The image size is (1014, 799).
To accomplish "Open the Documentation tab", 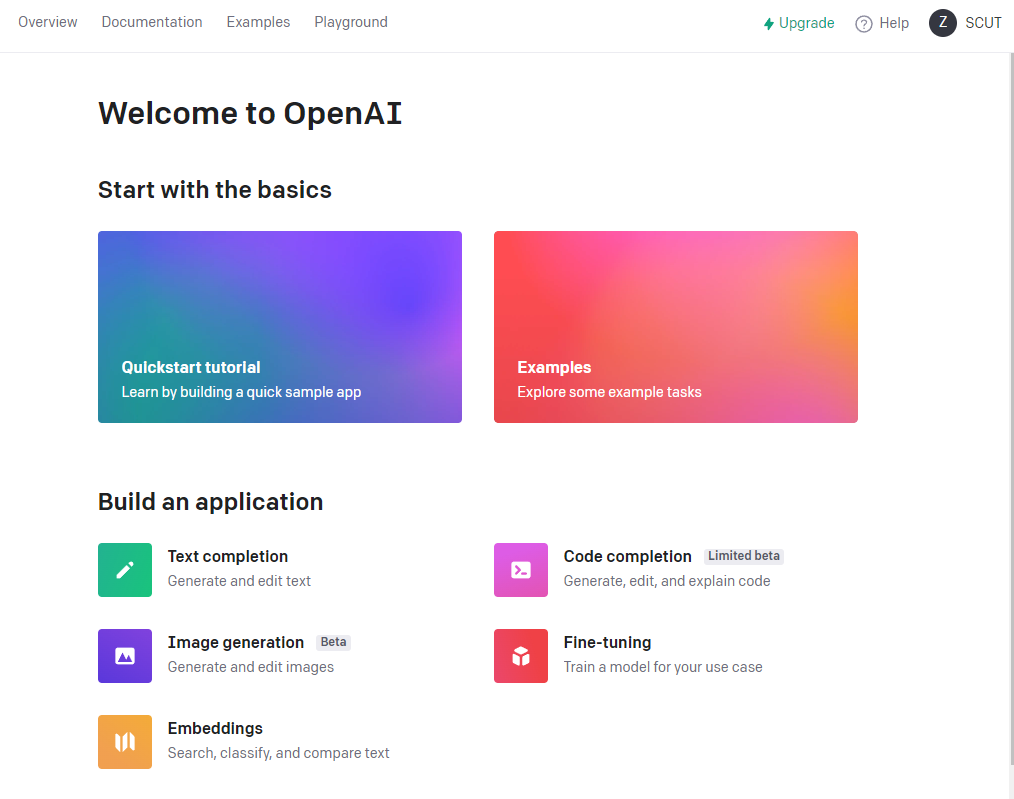I will pos(152,22).
